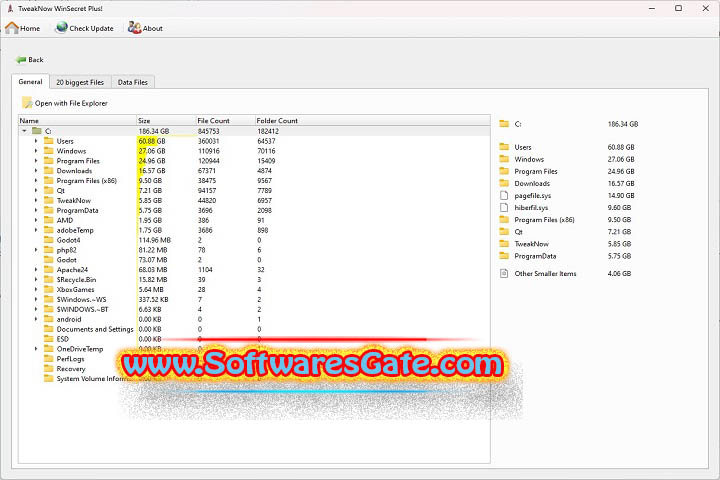Click the android folder icon

coord(49,319)
